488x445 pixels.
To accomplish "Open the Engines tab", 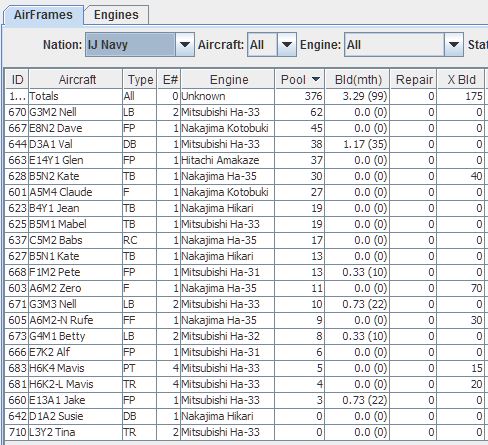I will [x=116, y=15].
